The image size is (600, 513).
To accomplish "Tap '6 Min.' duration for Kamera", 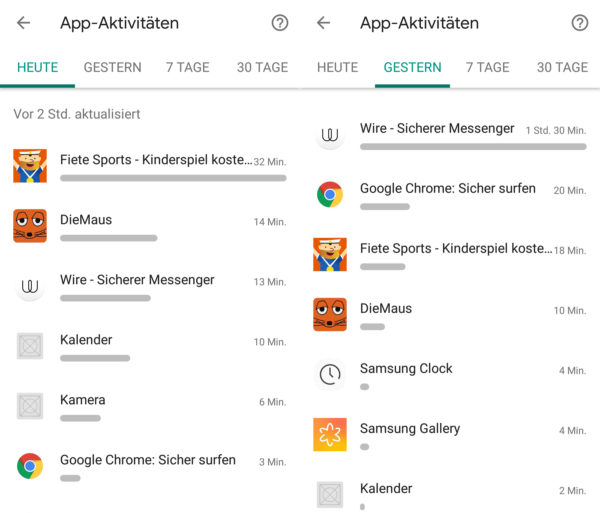I will [x=272, y=402].
